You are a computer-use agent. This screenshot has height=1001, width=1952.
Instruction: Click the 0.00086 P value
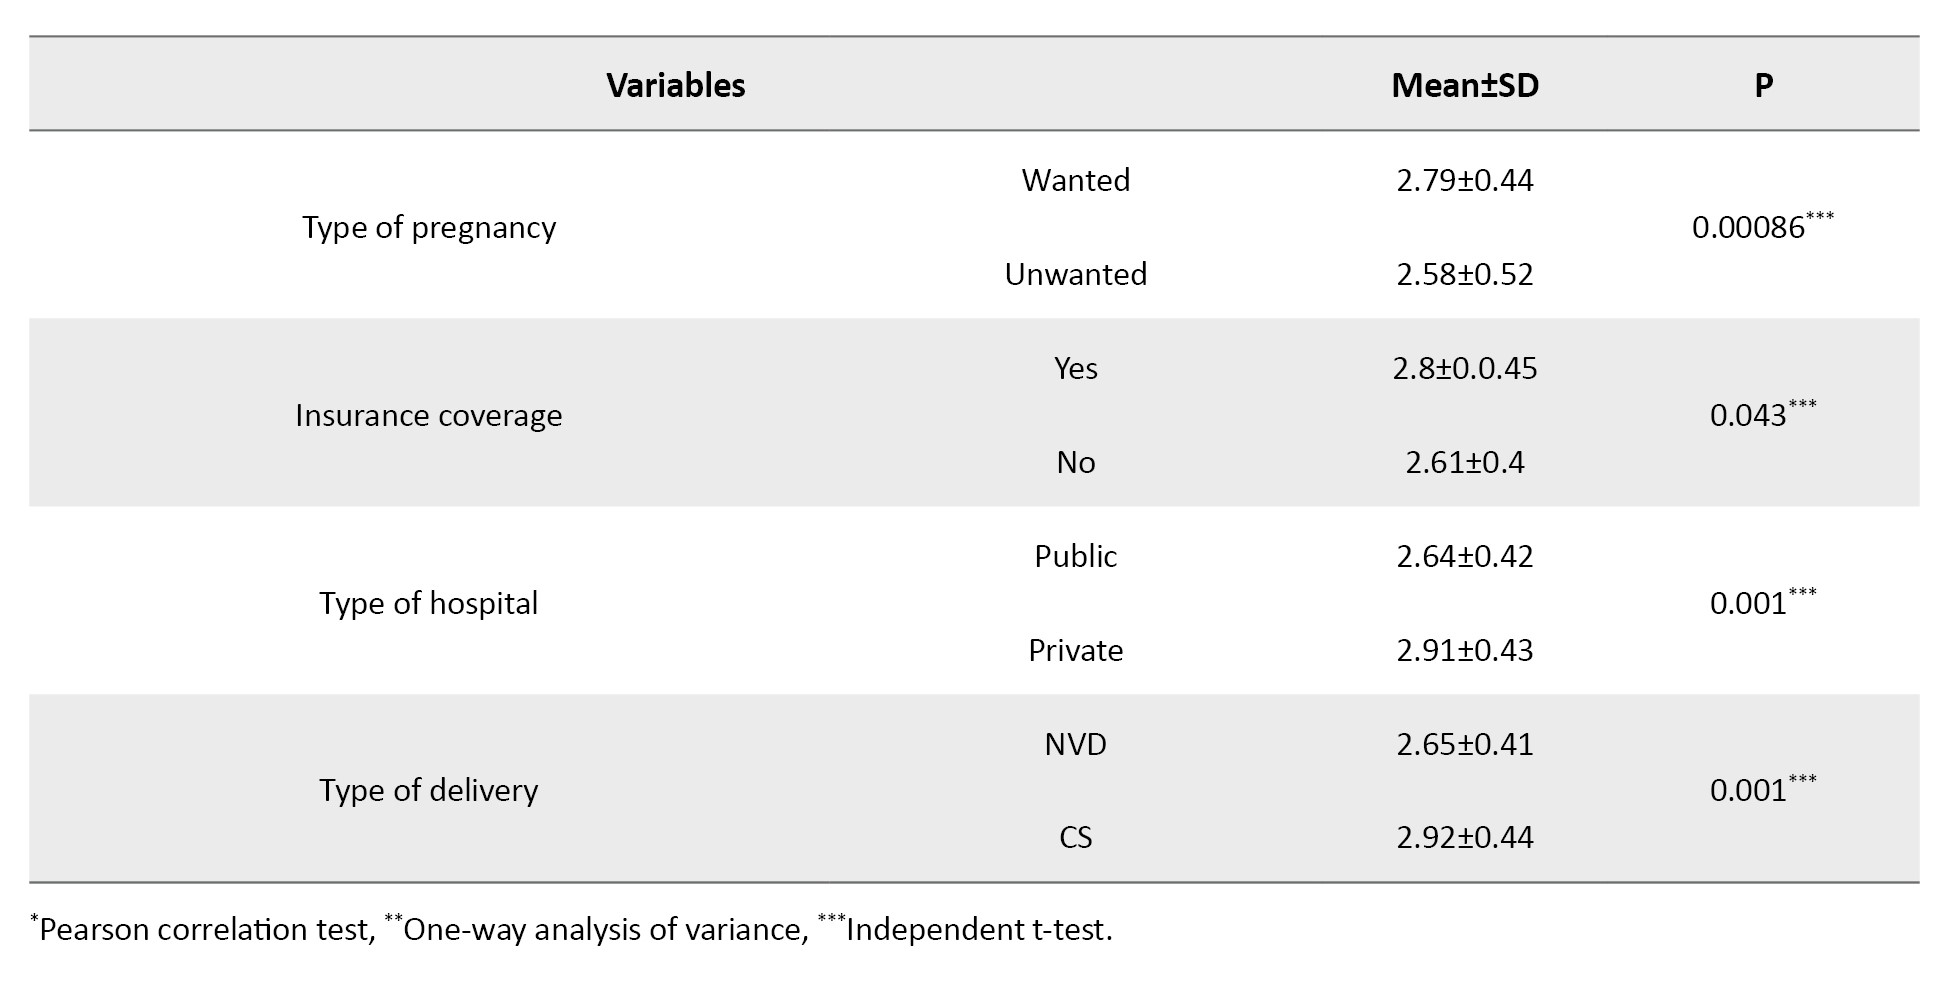point(1748,228)
